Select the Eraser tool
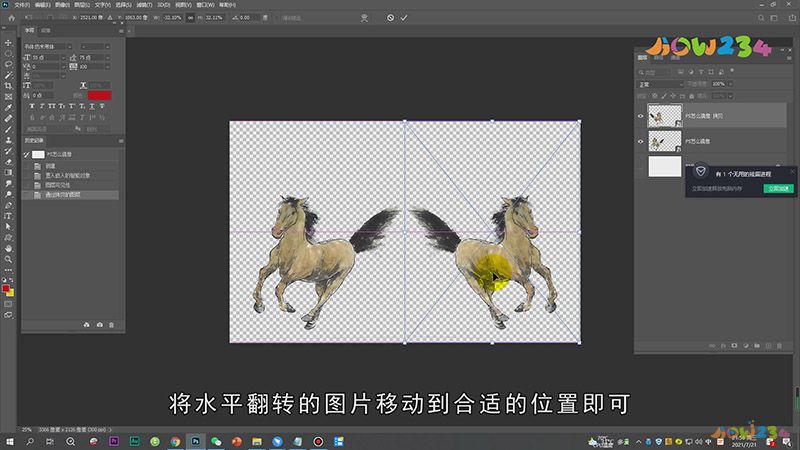 (x=8, y=162)
